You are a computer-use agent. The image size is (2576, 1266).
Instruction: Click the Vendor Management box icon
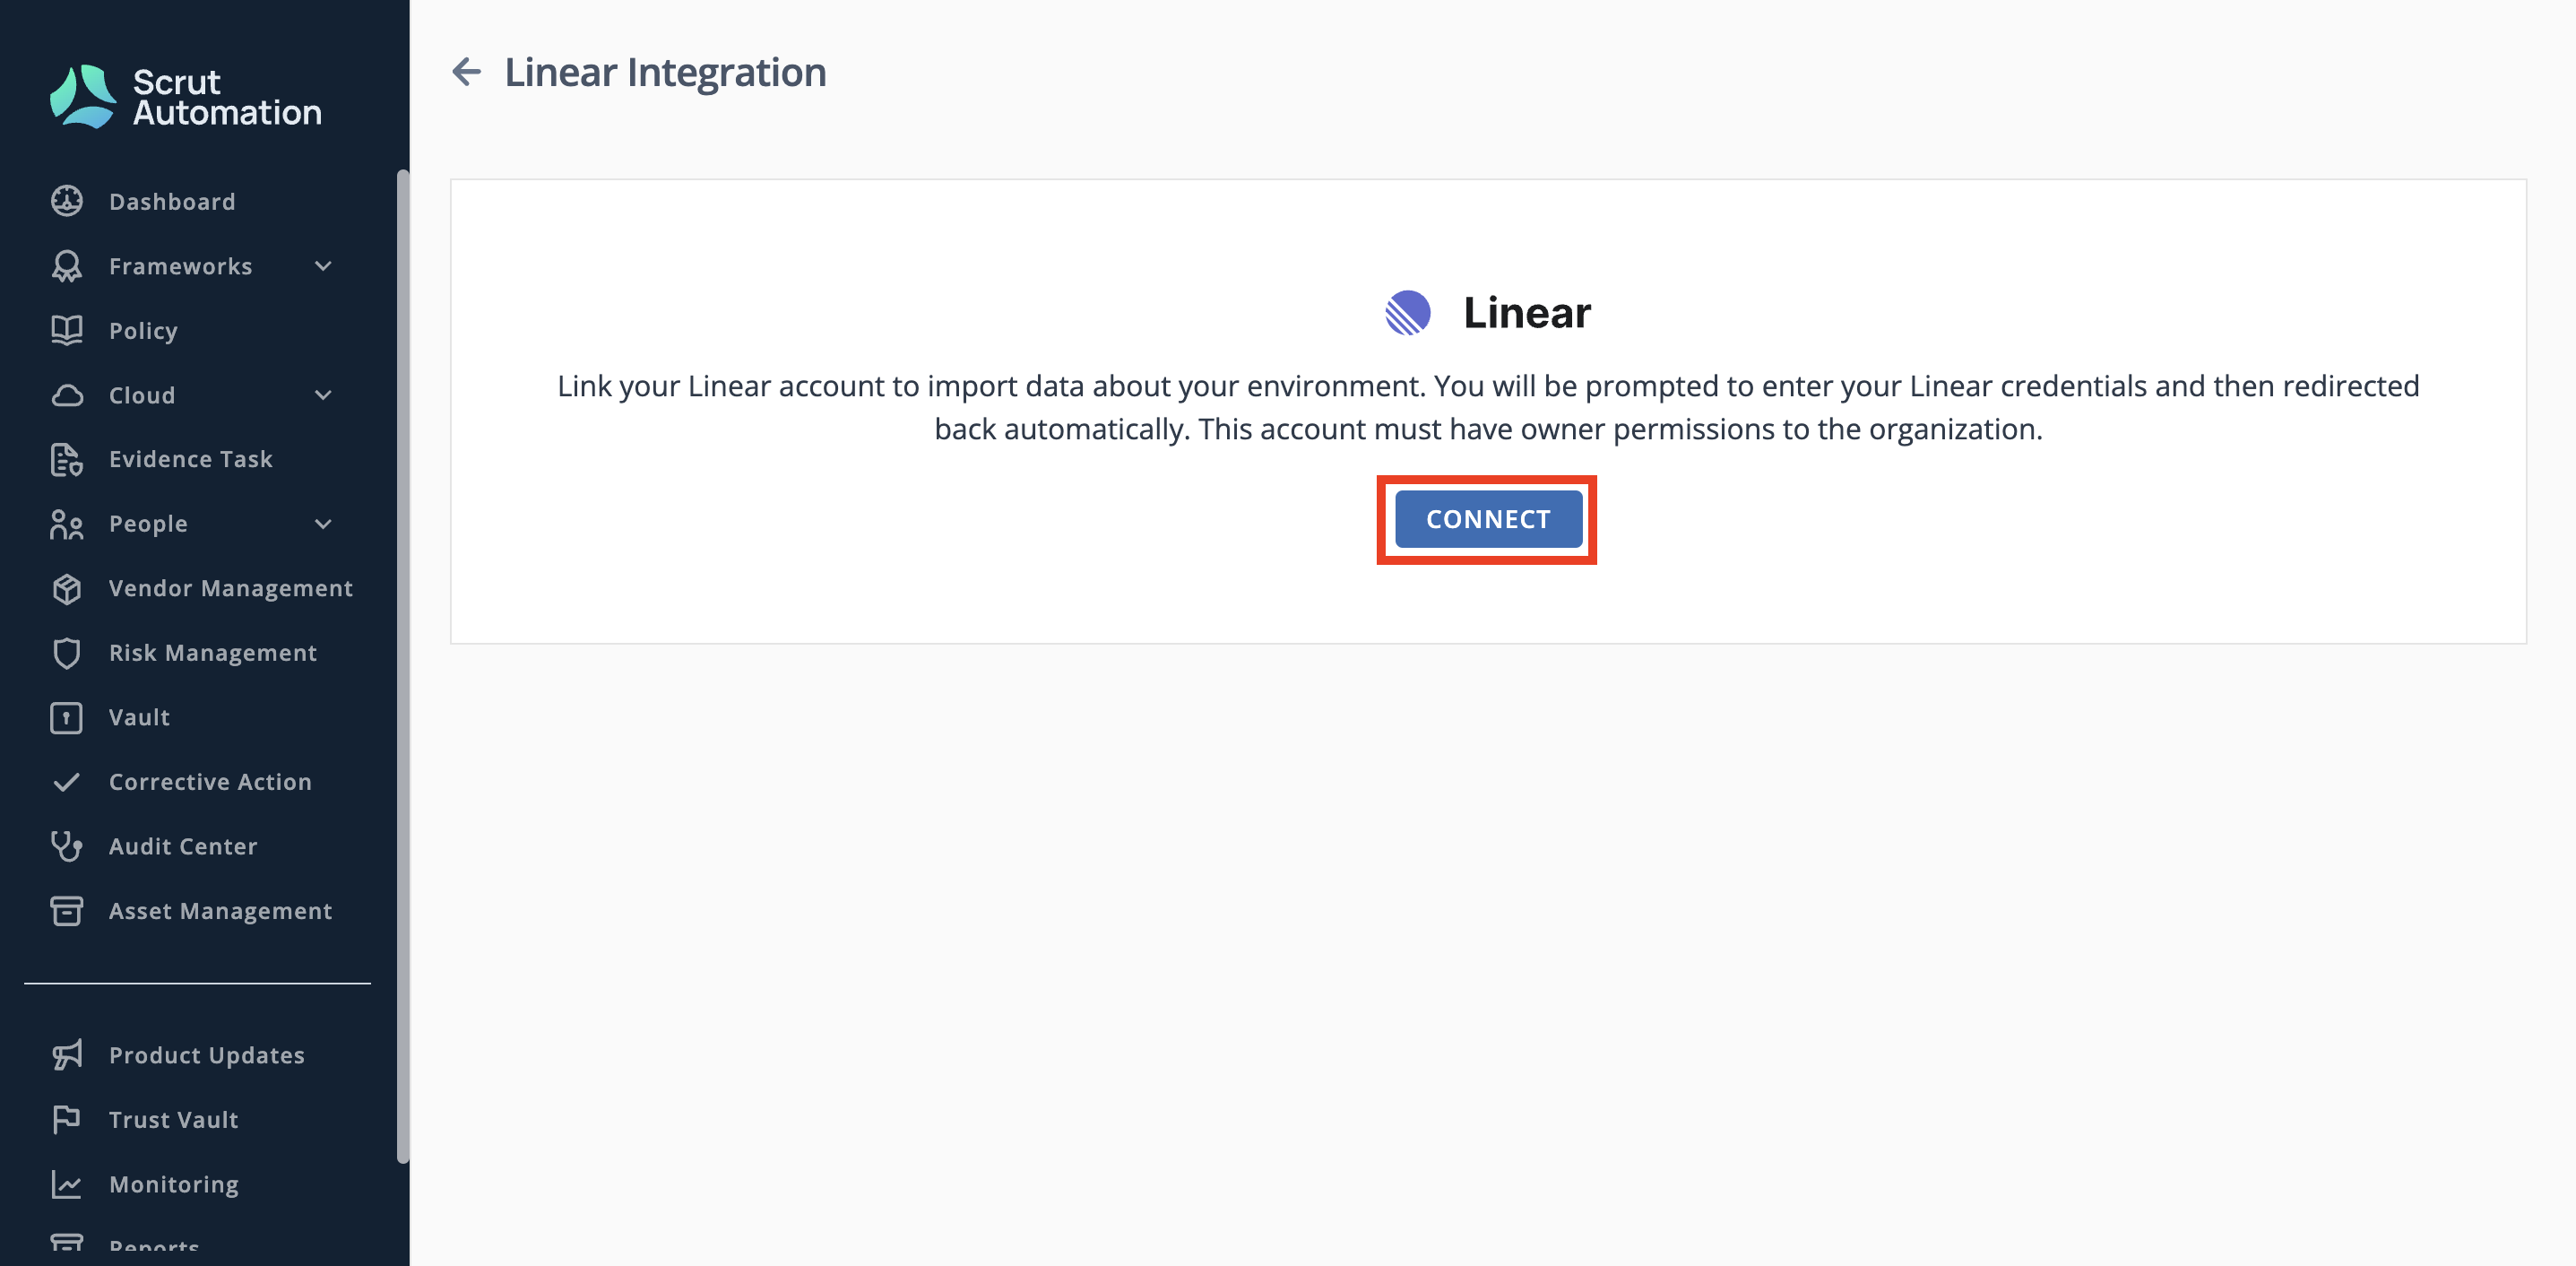[67, 588]
